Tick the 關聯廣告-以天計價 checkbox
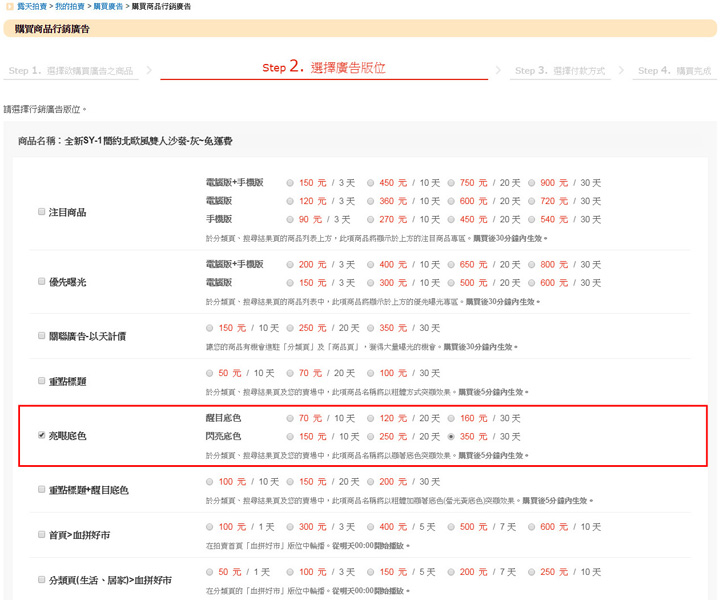Viewport: 720px width, 600px height. pyautogui.click(x=41, y=336)
